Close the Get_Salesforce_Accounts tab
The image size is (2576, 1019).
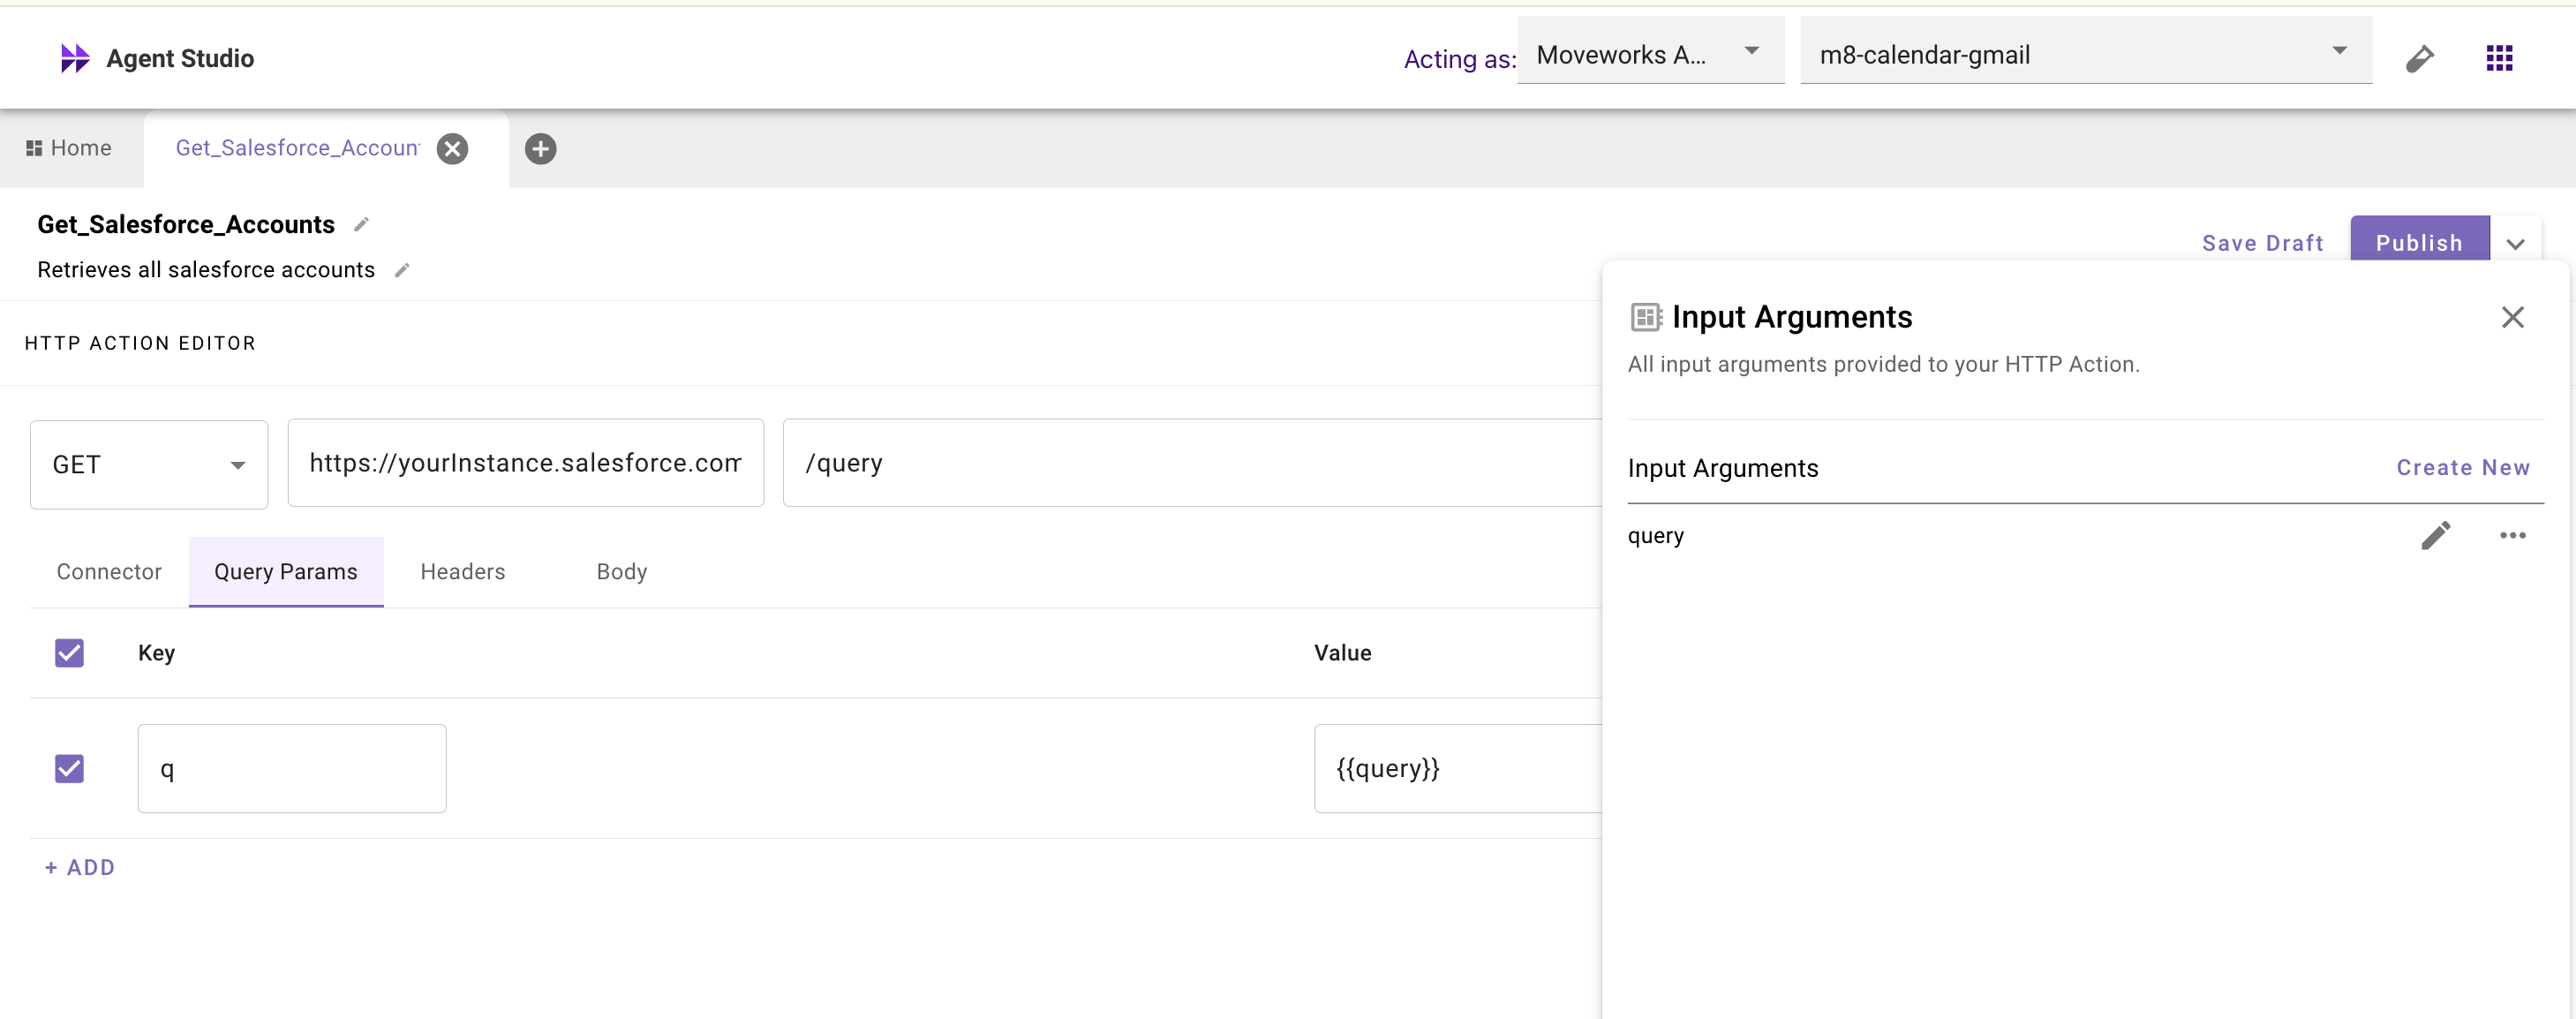click(453, 149)
